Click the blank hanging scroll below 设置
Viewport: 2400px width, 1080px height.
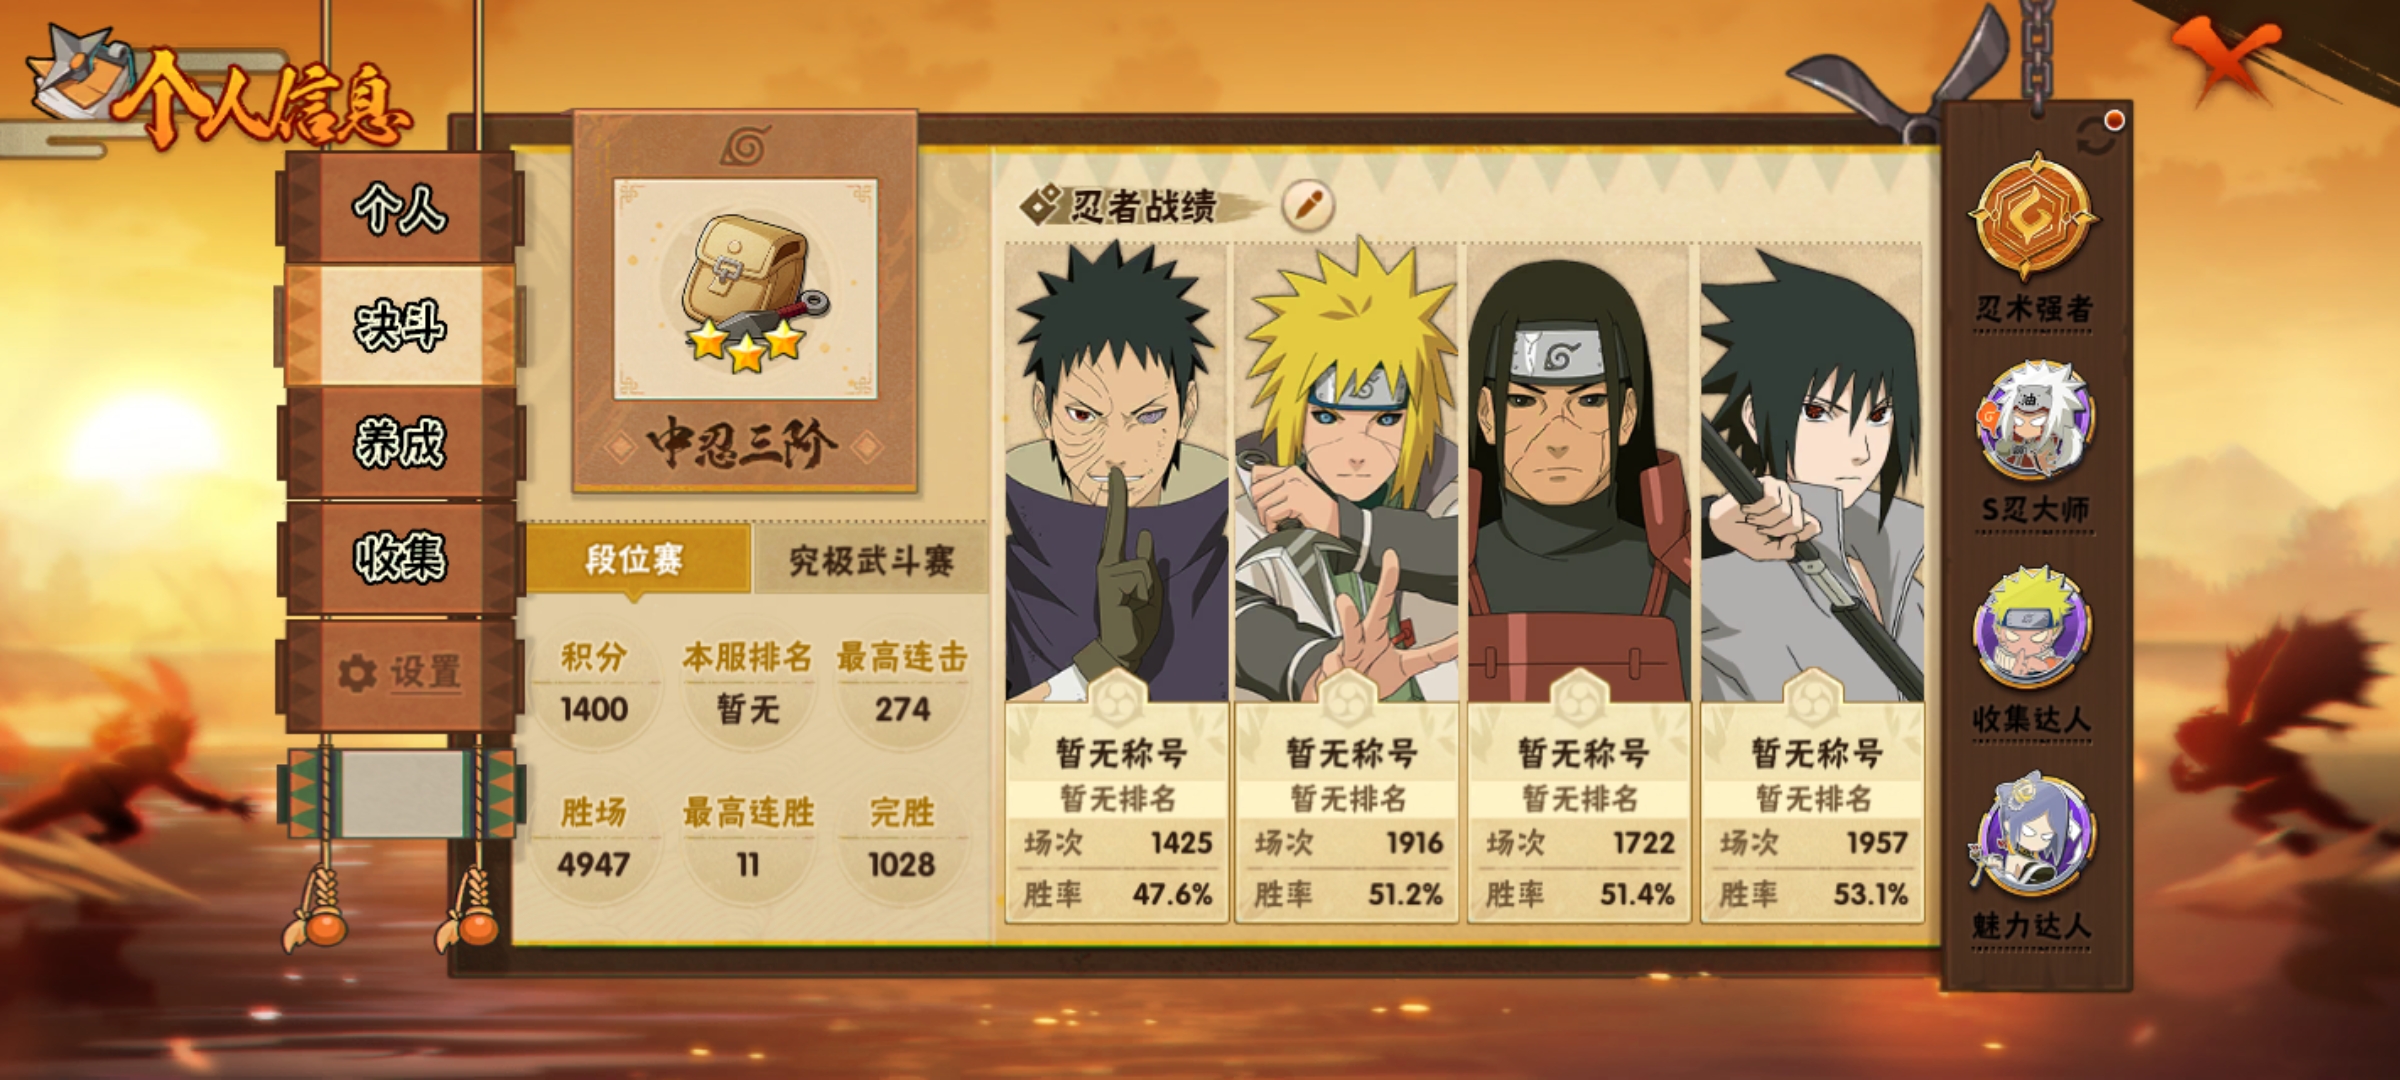[x=402, y=794]
